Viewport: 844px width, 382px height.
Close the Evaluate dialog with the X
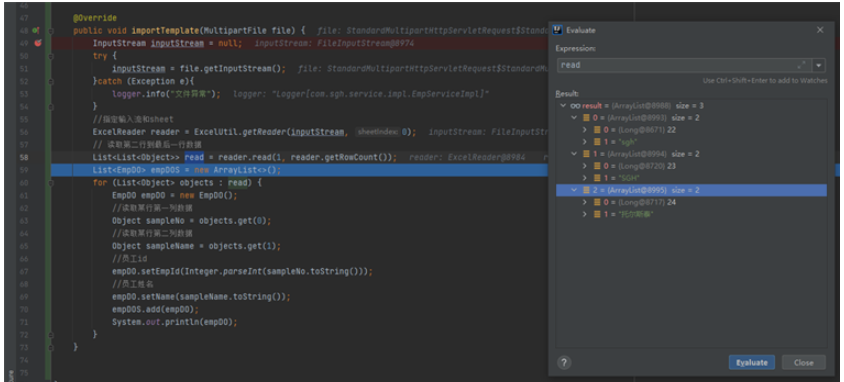point(820,30)
